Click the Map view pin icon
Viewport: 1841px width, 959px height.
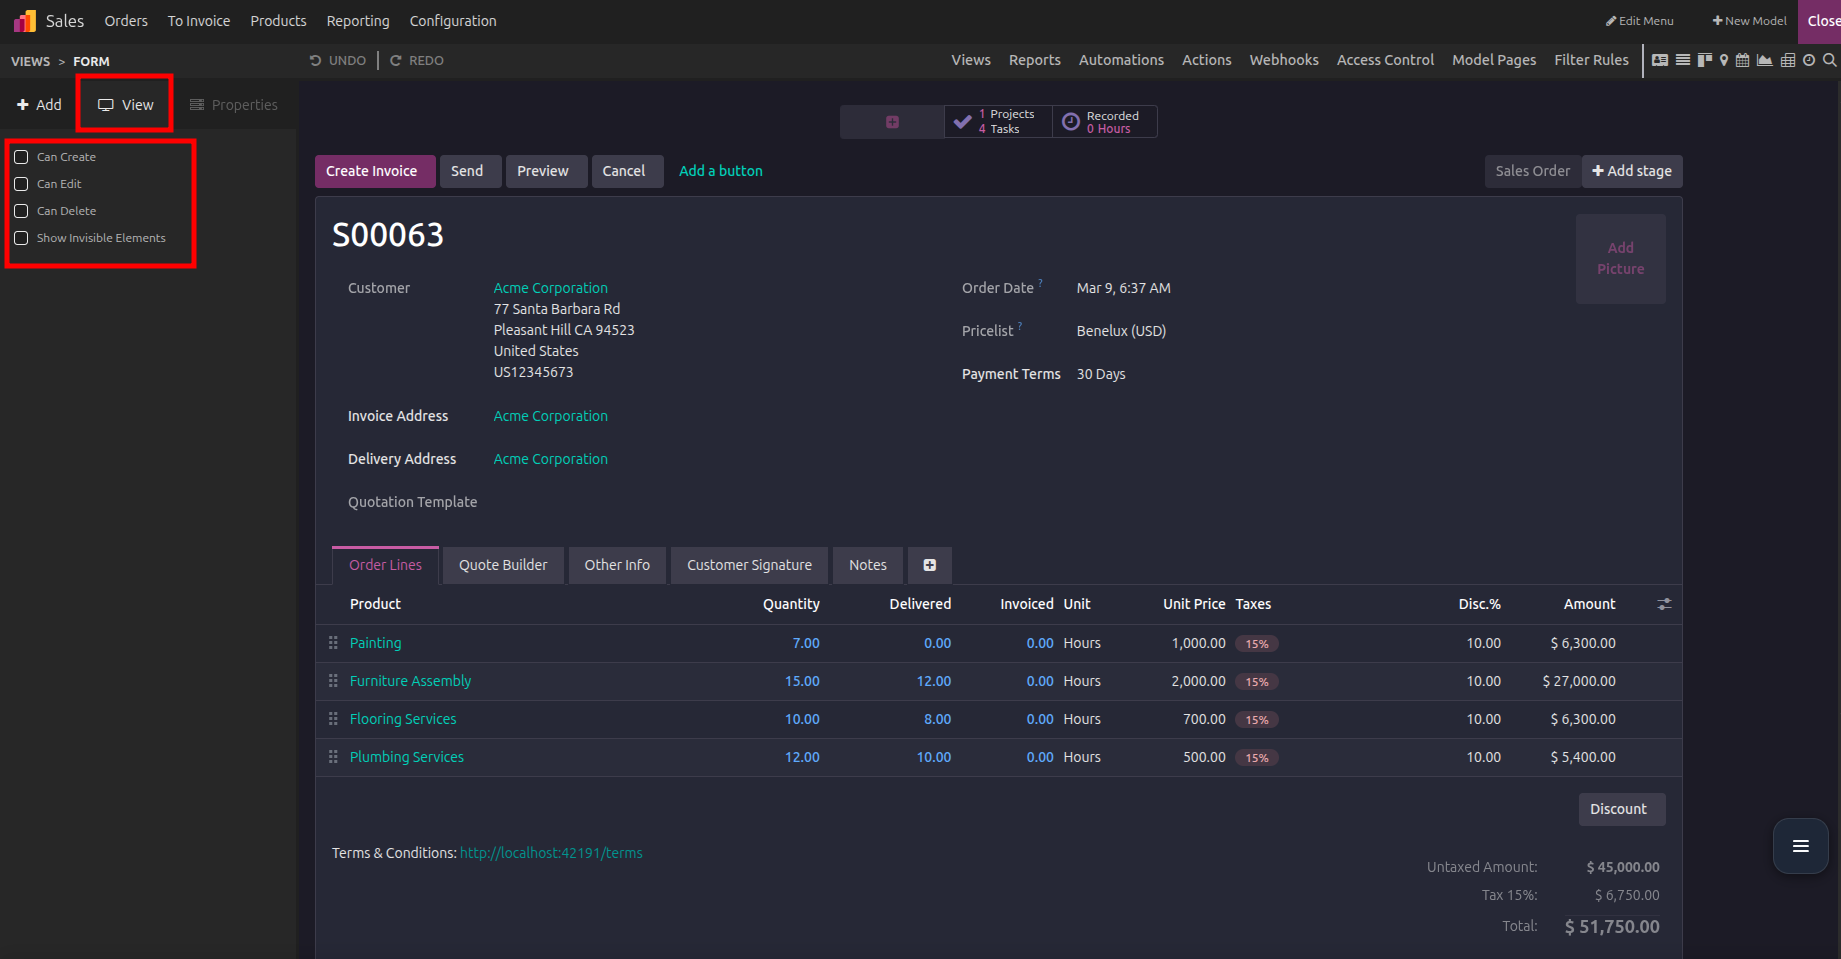pyautogui.click(x=1724, y=60)
